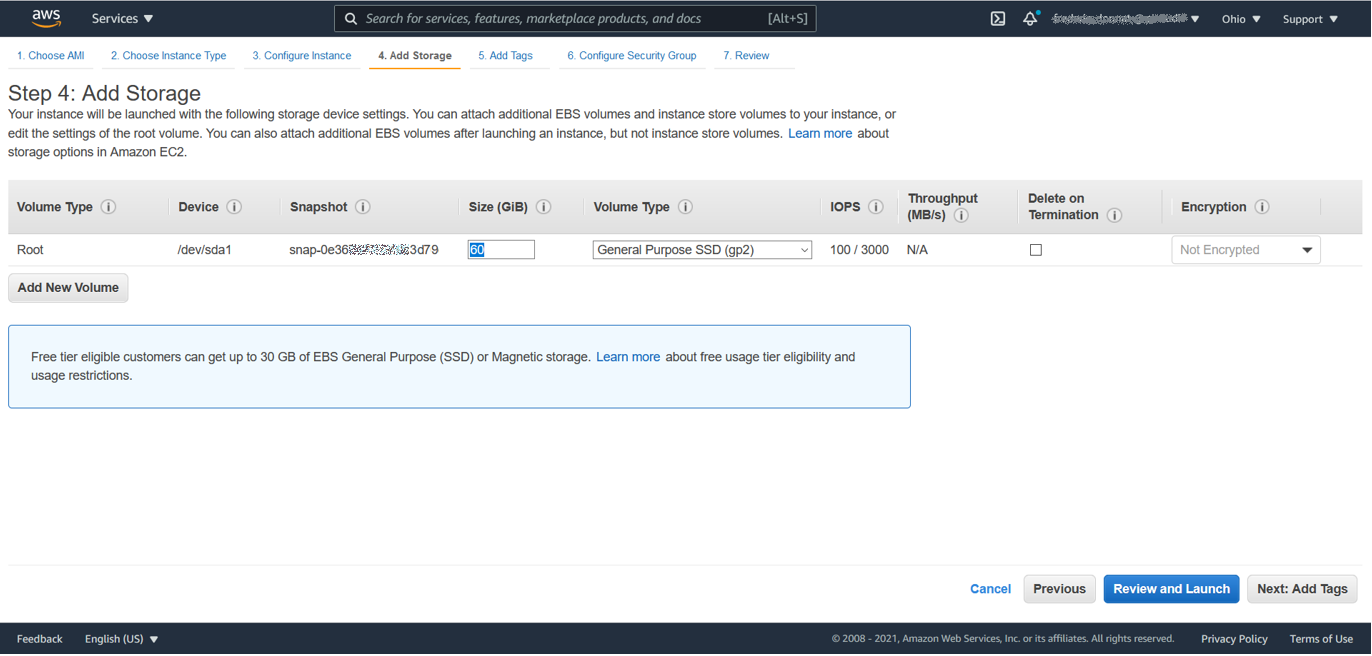Click the Add New Volume button
The image size is (1372, 656).
pos(68,288)
